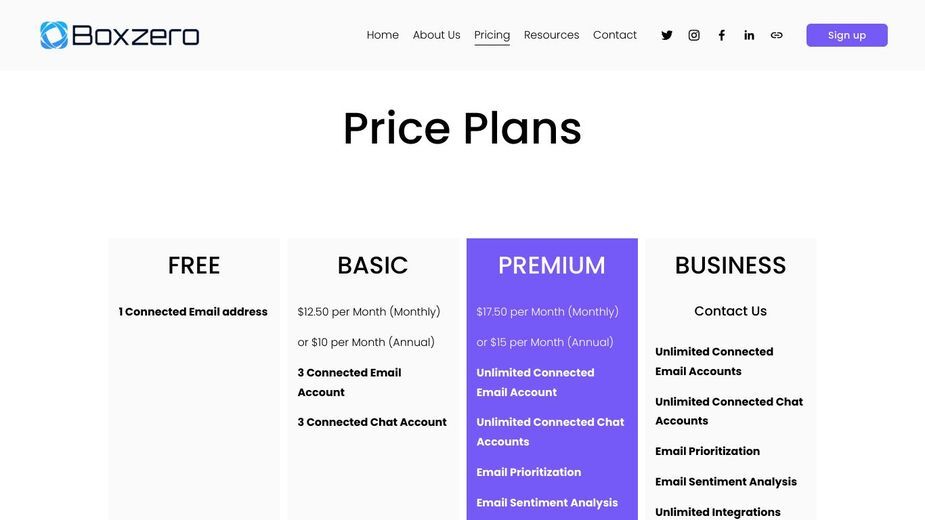
Task: Select the BASIC plan heading
Action: point(373,266)
